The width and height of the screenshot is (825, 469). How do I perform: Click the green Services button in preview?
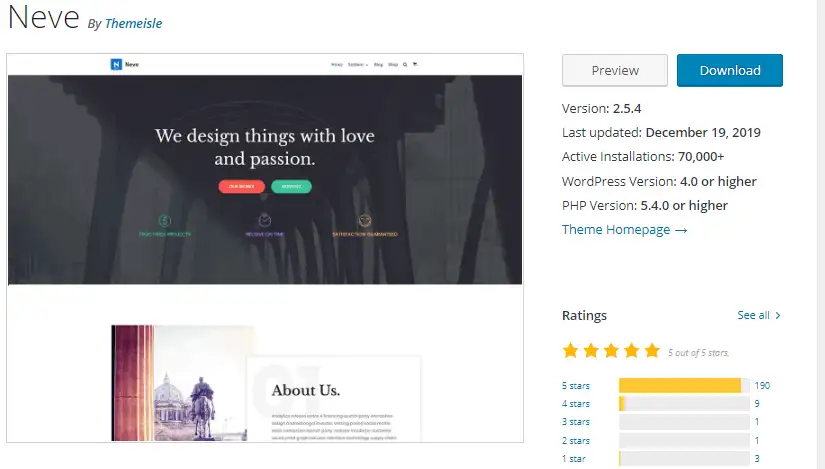[x=291, y=186]
